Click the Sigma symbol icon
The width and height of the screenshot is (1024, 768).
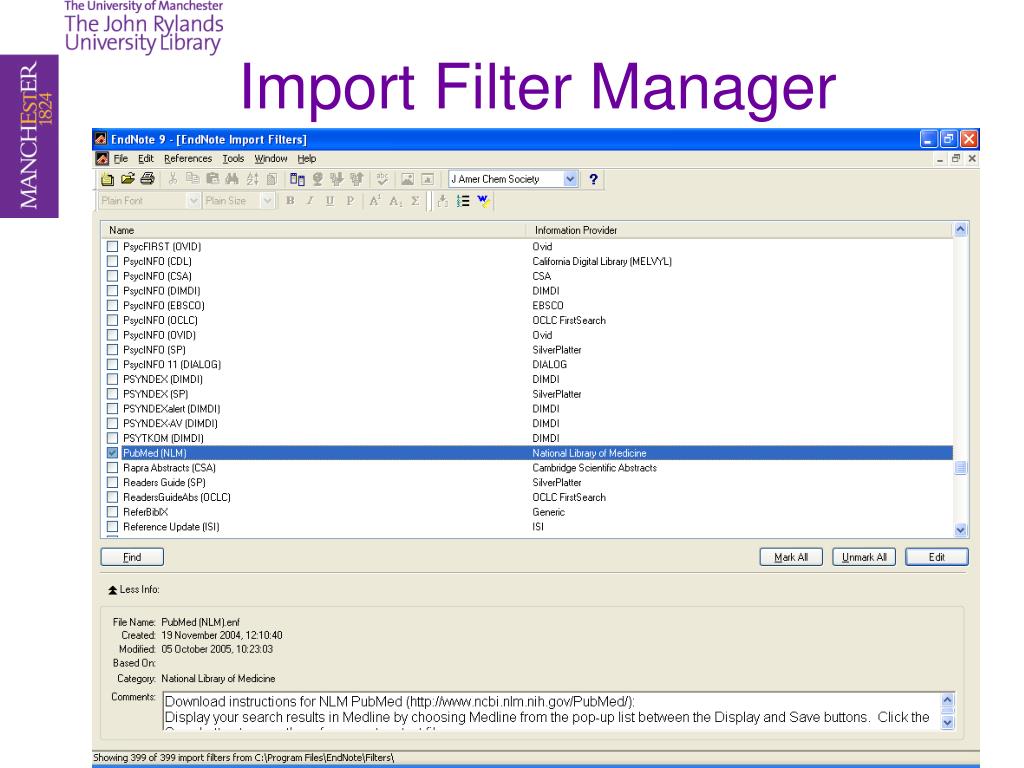tap(415, 201)
